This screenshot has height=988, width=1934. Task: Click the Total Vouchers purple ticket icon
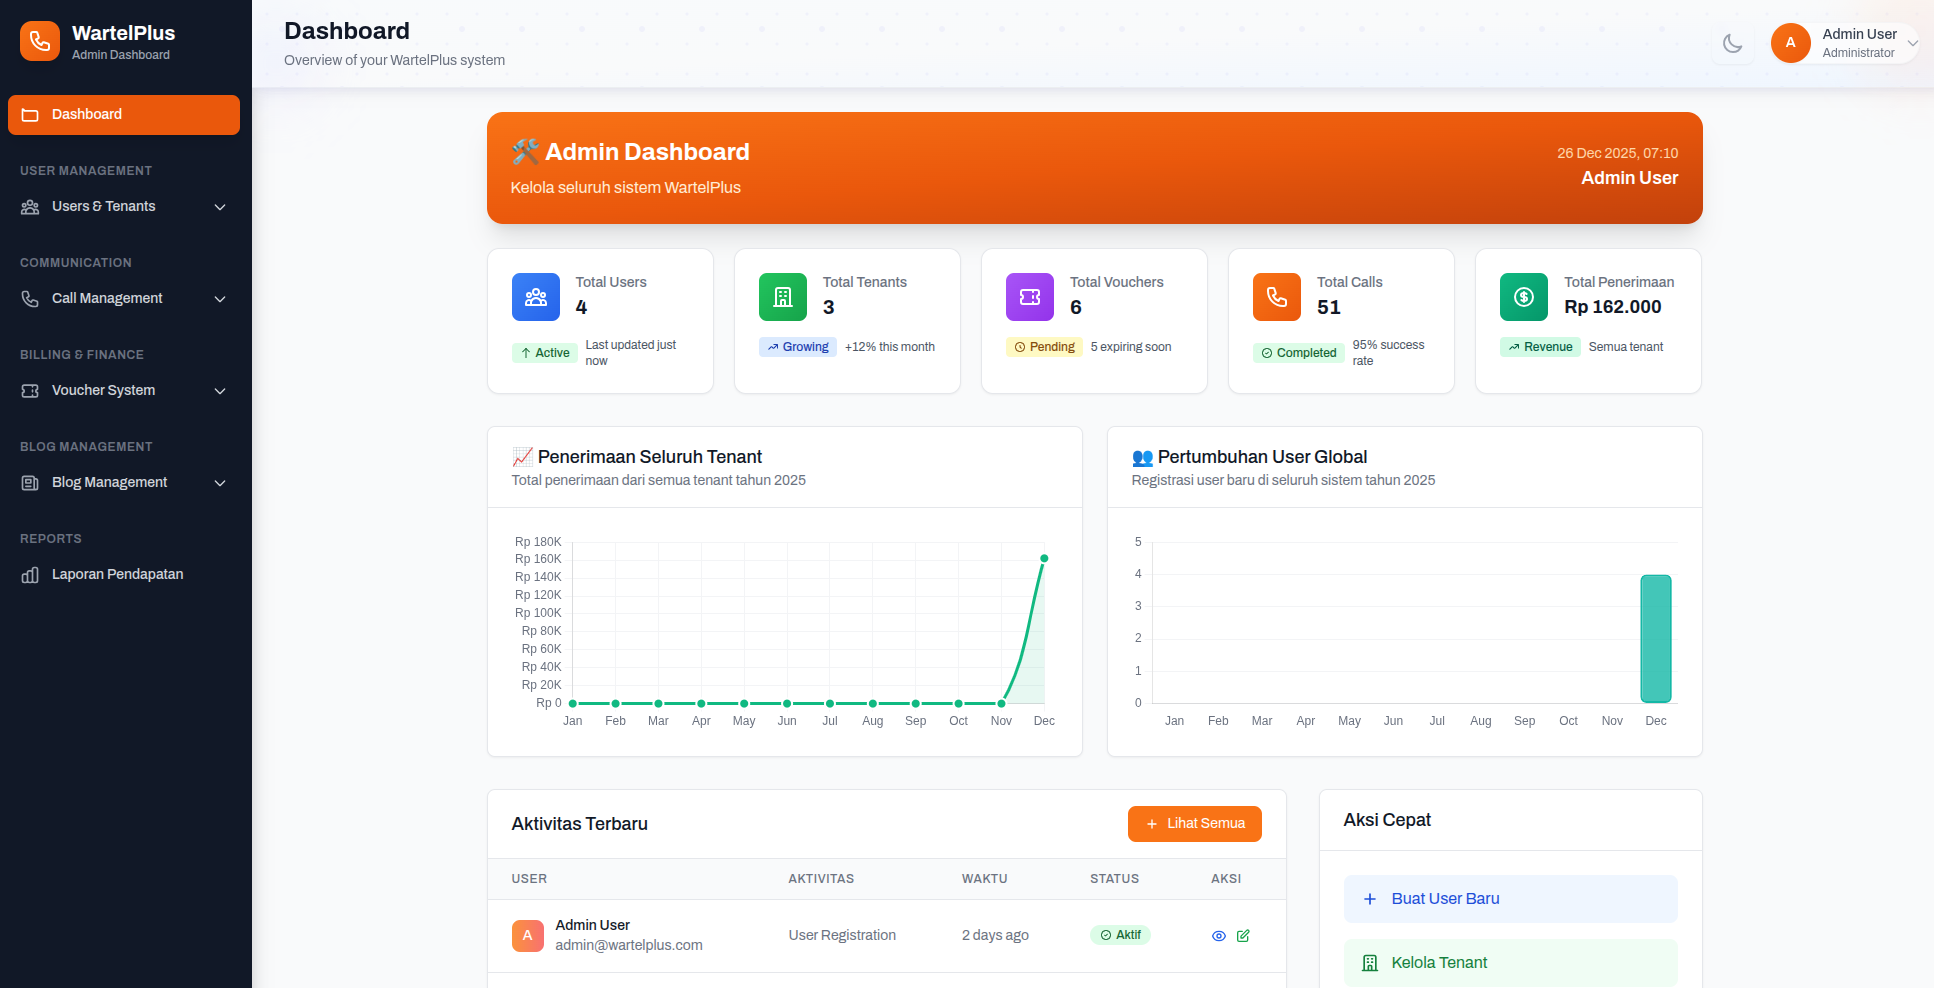tap(1029, 297)
